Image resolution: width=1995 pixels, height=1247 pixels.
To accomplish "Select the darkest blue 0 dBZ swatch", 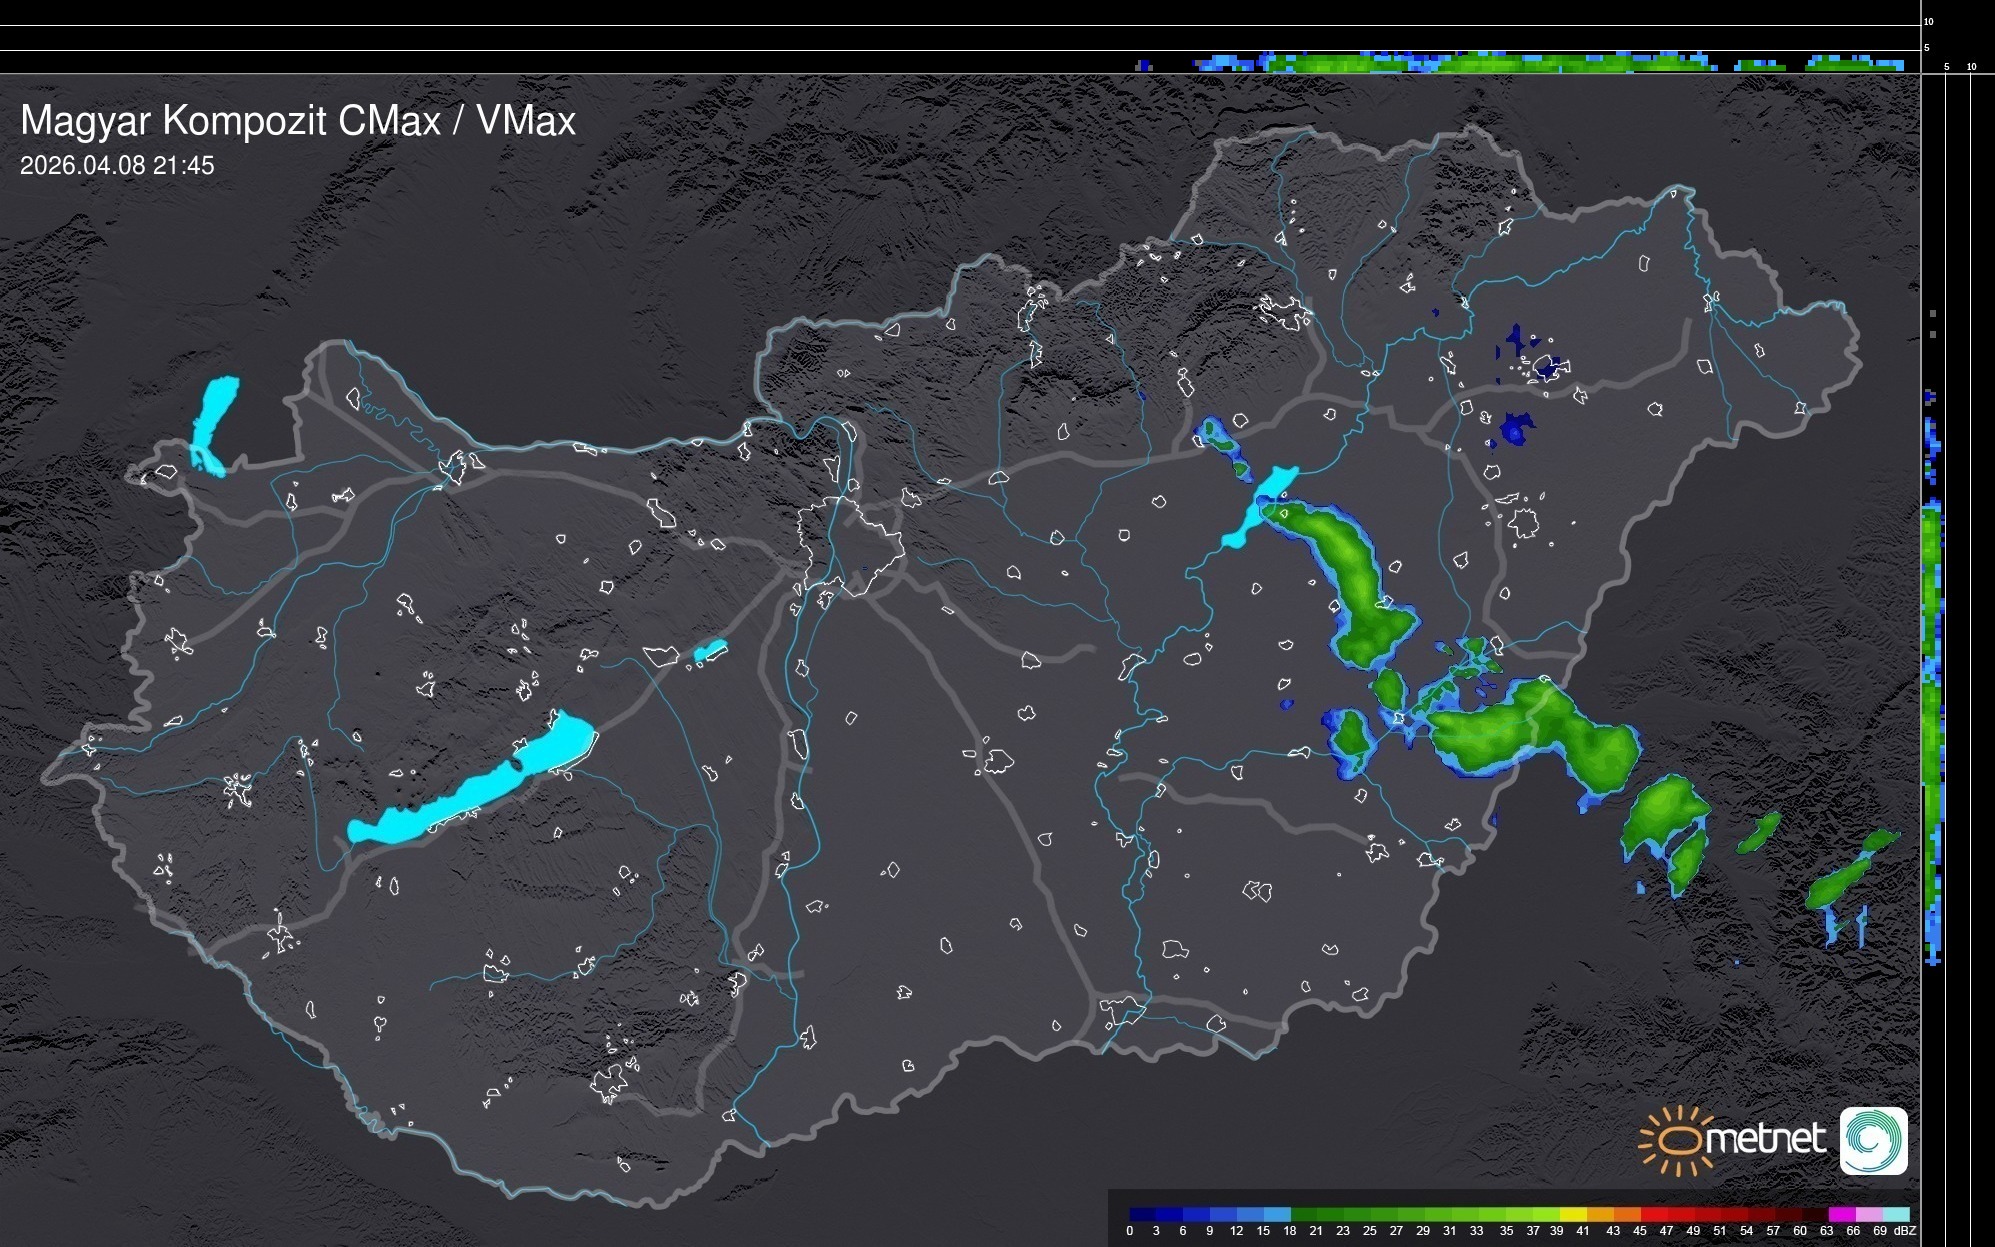I will (x=1143, y=1214).
